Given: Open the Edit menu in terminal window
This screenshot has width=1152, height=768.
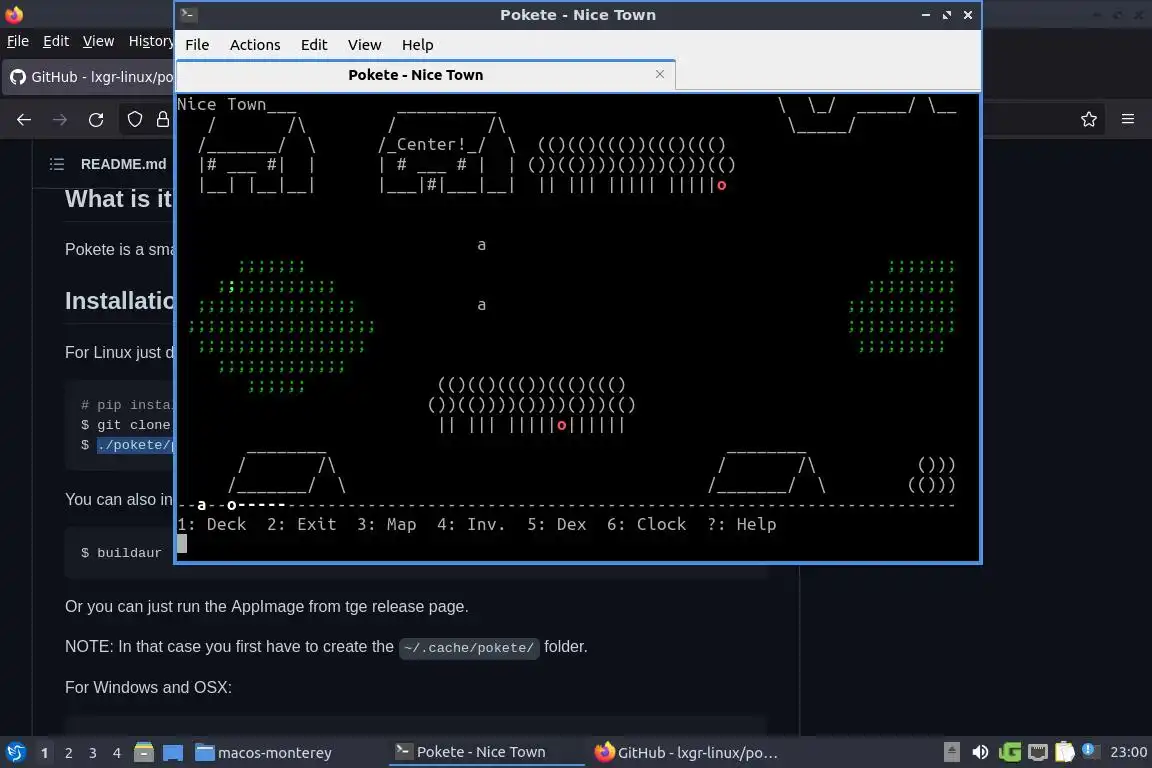Looking at the screenshot, I should click(314, 45).
